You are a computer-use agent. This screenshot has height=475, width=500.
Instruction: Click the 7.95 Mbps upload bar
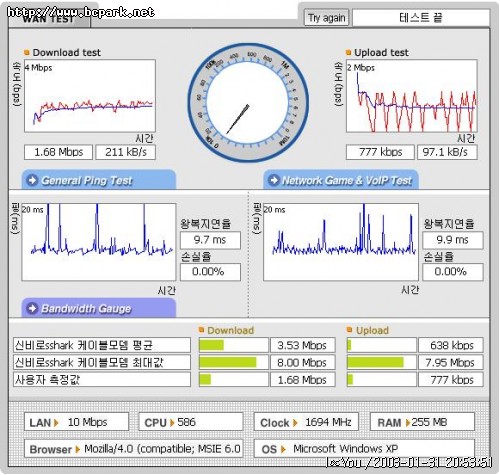tap(381, 362)
